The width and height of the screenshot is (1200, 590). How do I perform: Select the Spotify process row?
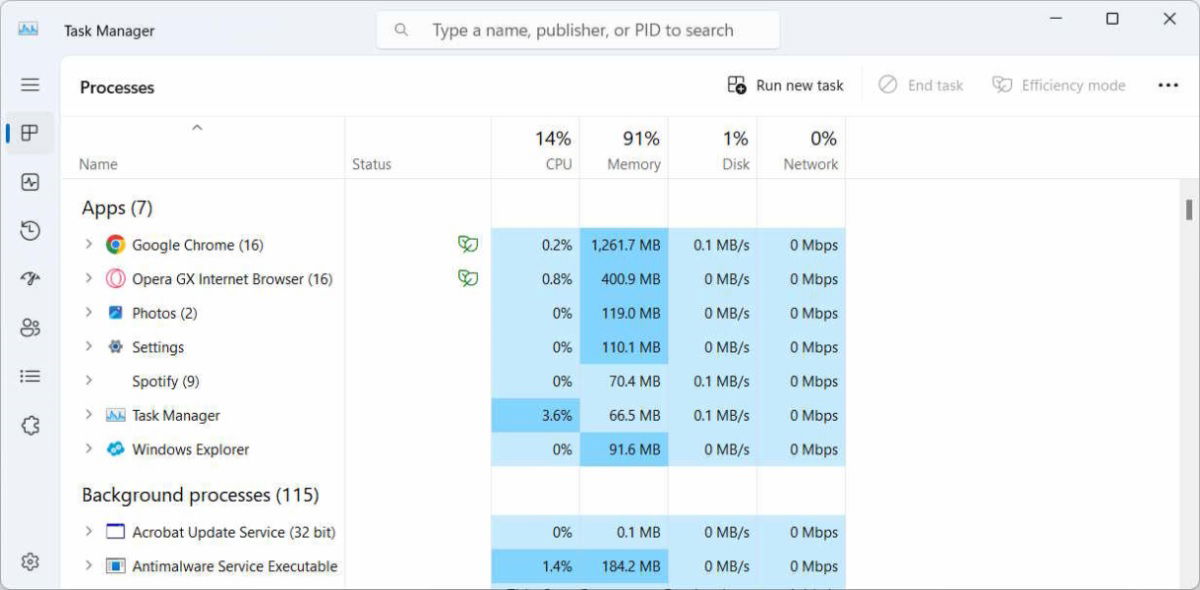click(165, 381)
